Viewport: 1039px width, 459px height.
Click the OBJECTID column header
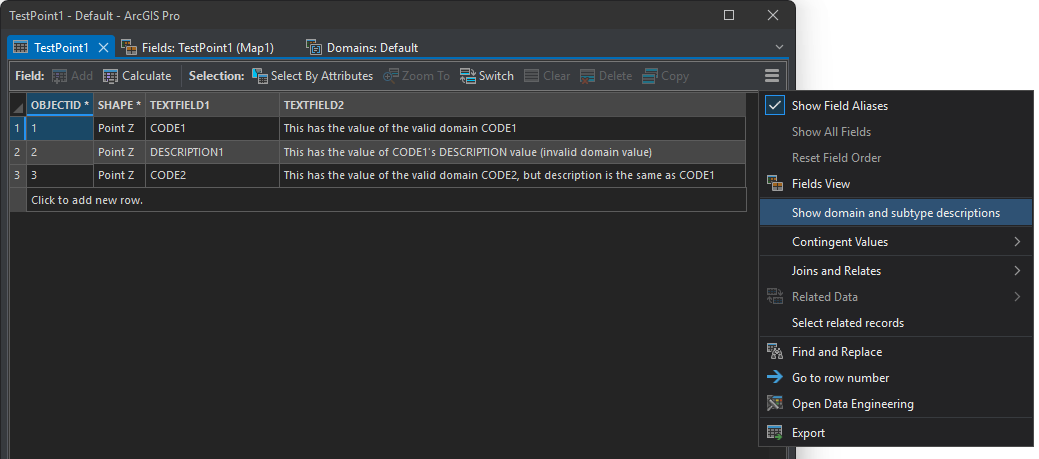tap(60, 105)
